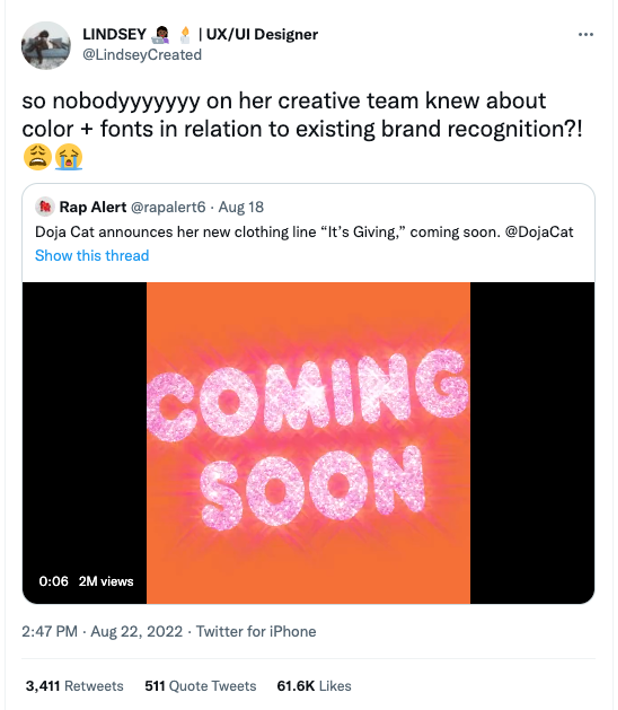Click the Twitter for iPhone source link

pyautogui.click(x=256, y=631)
